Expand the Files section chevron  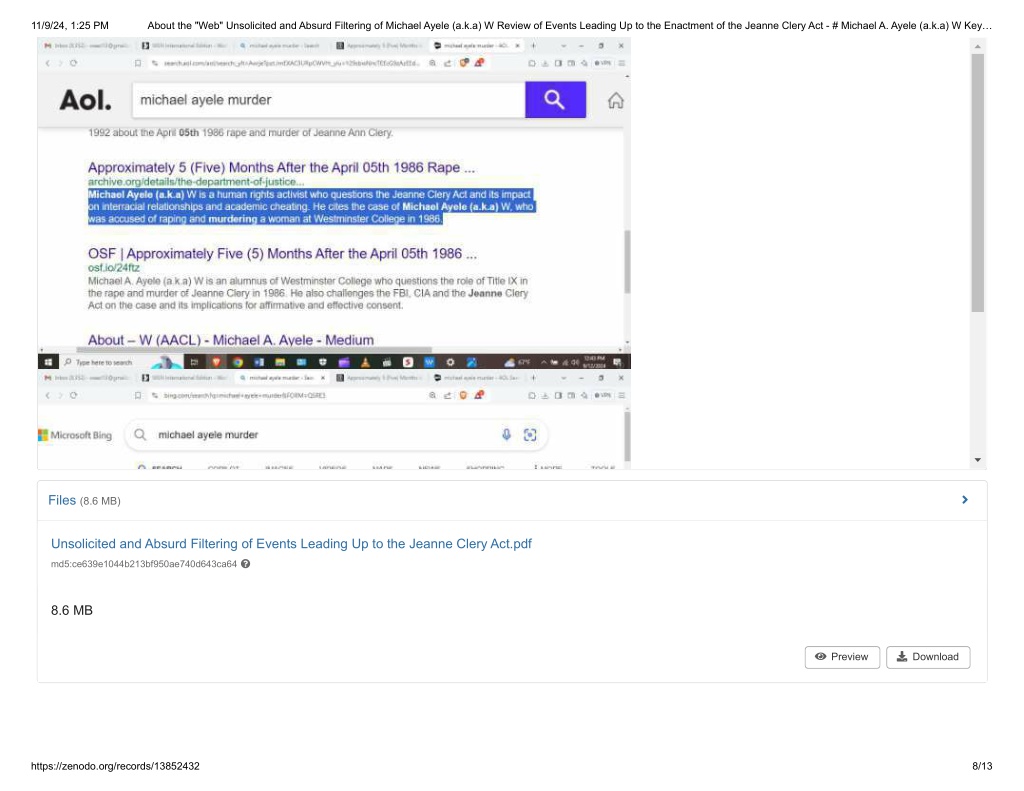coord(965,500)
